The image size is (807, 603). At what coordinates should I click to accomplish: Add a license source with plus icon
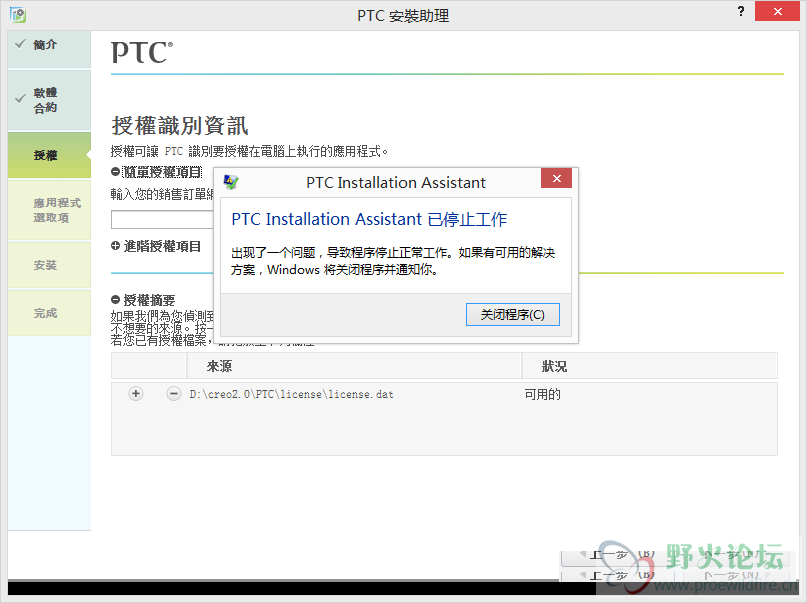coord(136,394)
